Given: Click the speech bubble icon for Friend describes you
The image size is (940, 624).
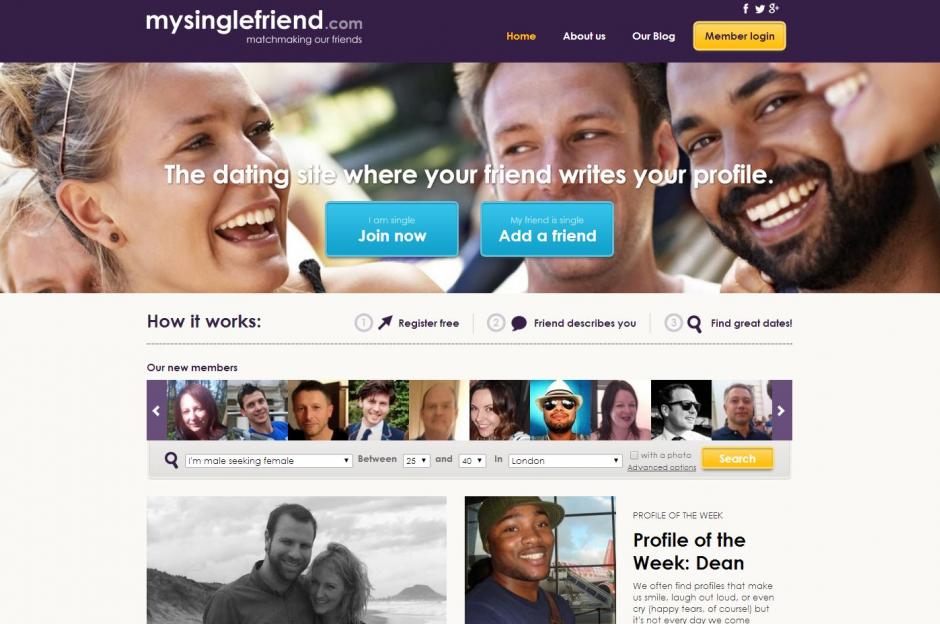Looking at the screenshot, I should pyautogui.click(x=519, y=324).
